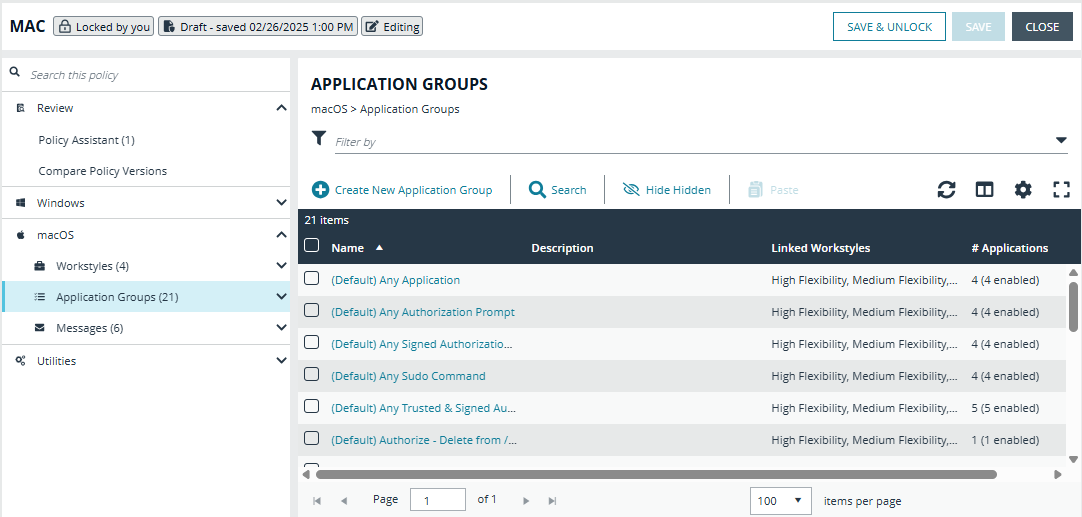Click the Close button
The width and height of the screenshot is (1082, 517).
point(1042,27)
